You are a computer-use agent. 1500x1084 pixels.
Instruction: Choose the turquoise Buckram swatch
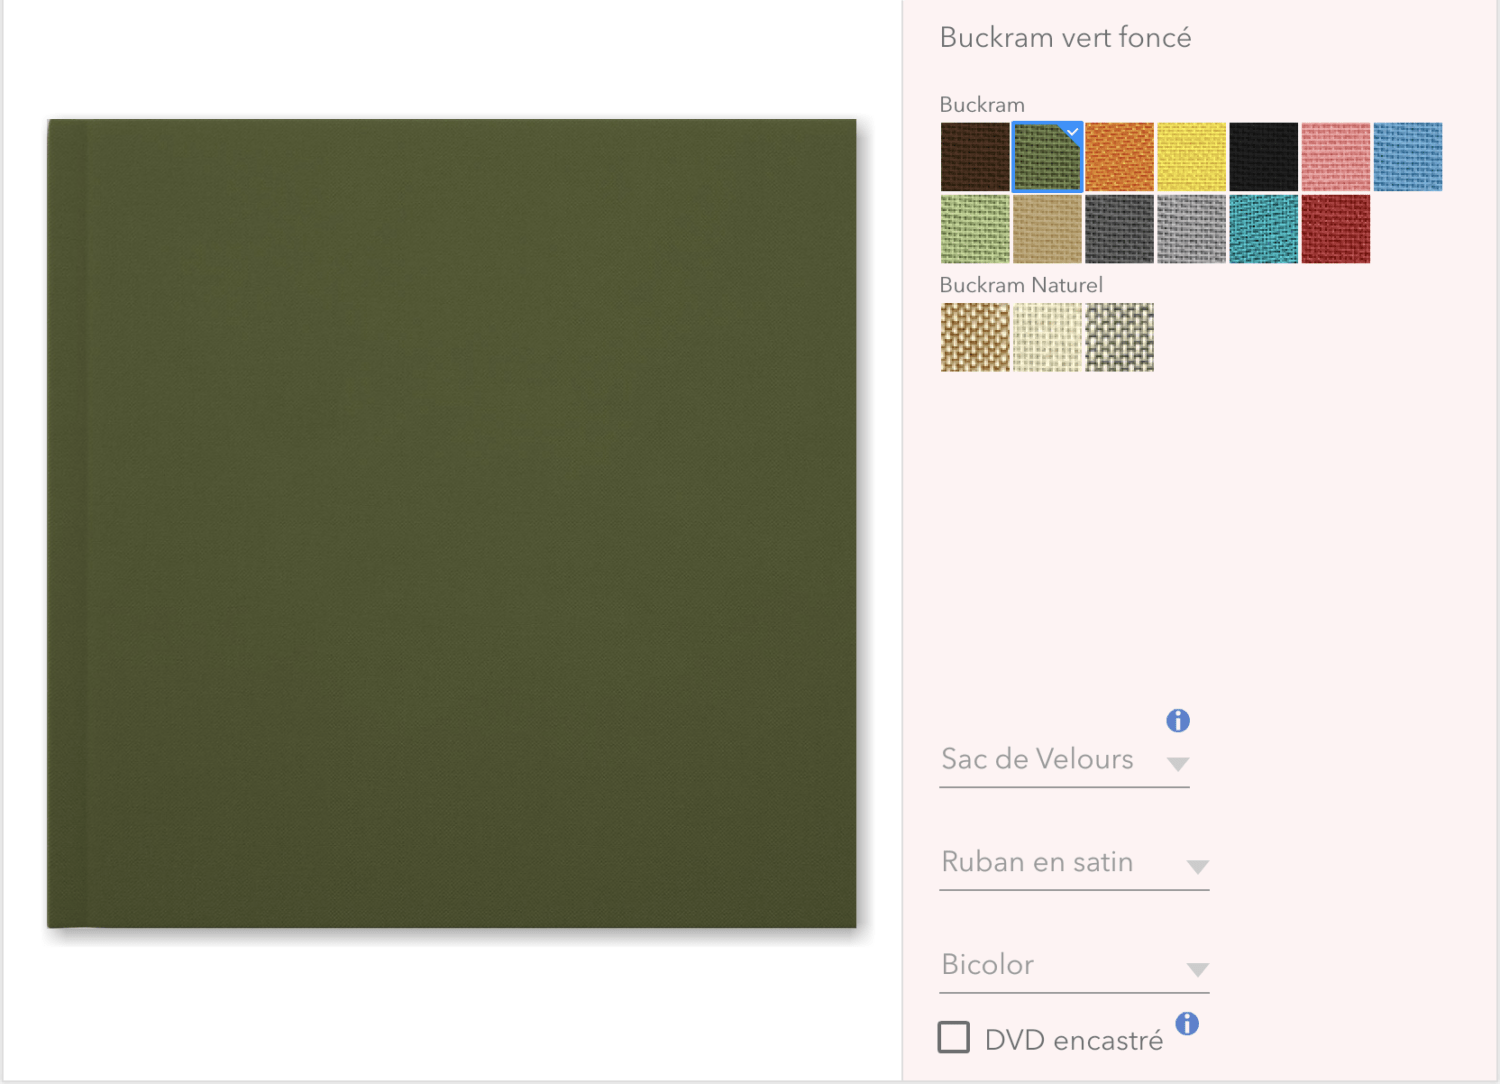1264,229
